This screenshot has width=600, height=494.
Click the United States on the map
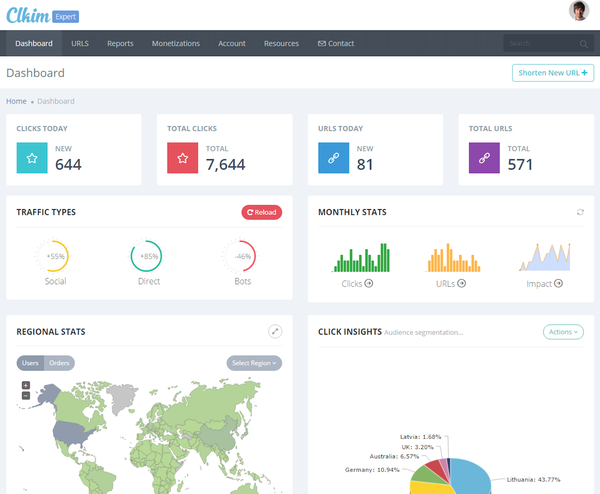point(71,432)
